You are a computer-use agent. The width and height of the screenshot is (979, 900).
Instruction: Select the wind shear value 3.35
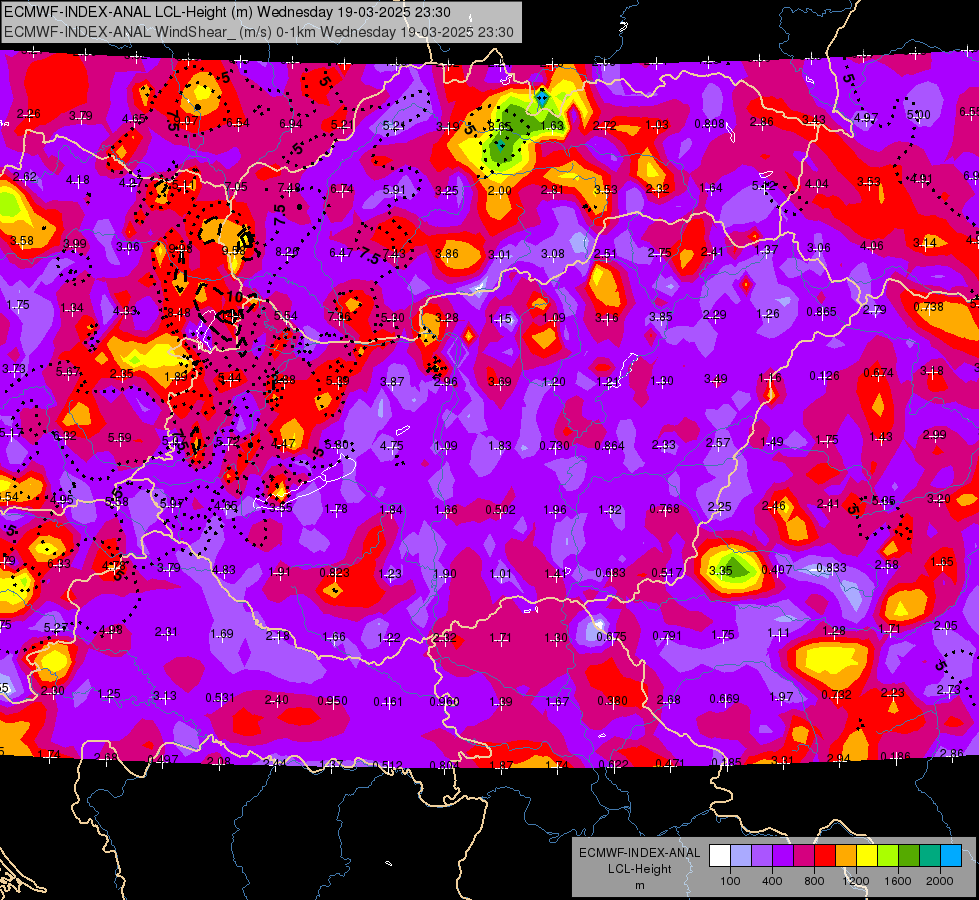tap(721, 570)
